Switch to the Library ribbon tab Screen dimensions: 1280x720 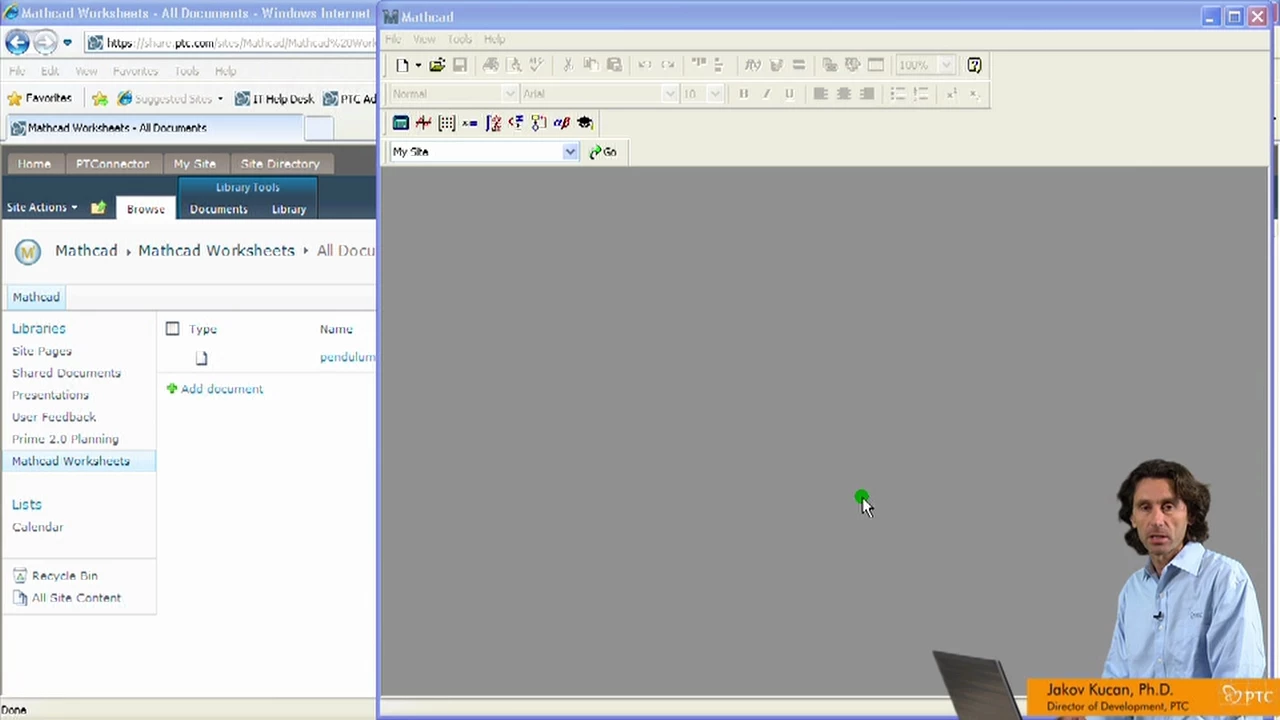click(288, 209)
